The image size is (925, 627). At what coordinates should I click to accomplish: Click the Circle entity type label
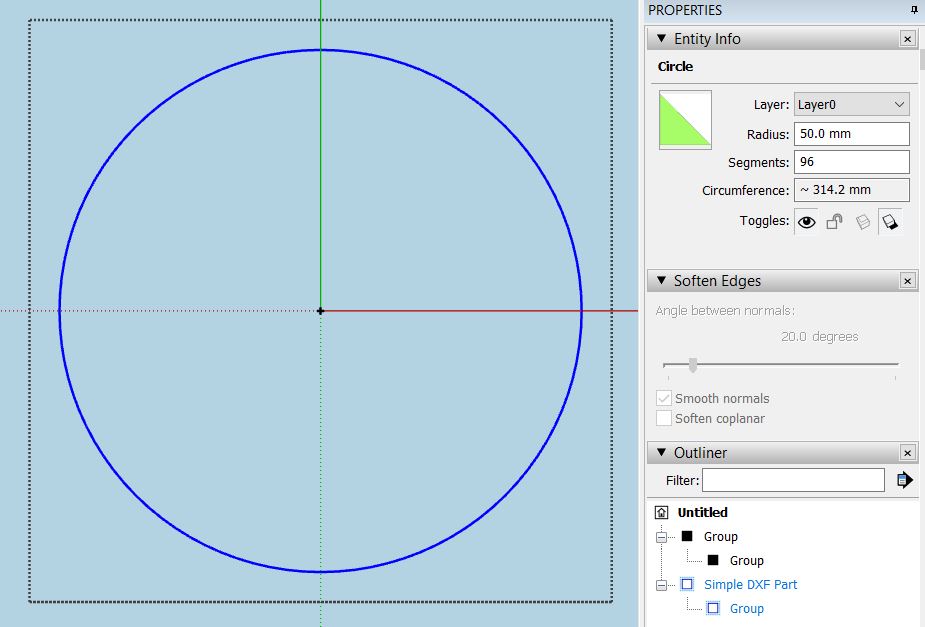click(x=675, y=67)
